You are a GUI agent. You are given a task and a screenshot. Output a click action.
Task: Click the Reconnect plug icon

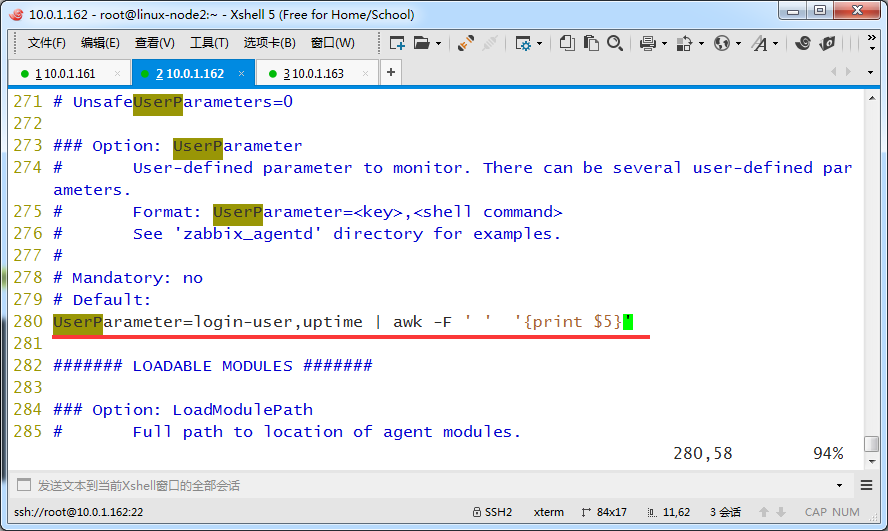pos(466,43)
